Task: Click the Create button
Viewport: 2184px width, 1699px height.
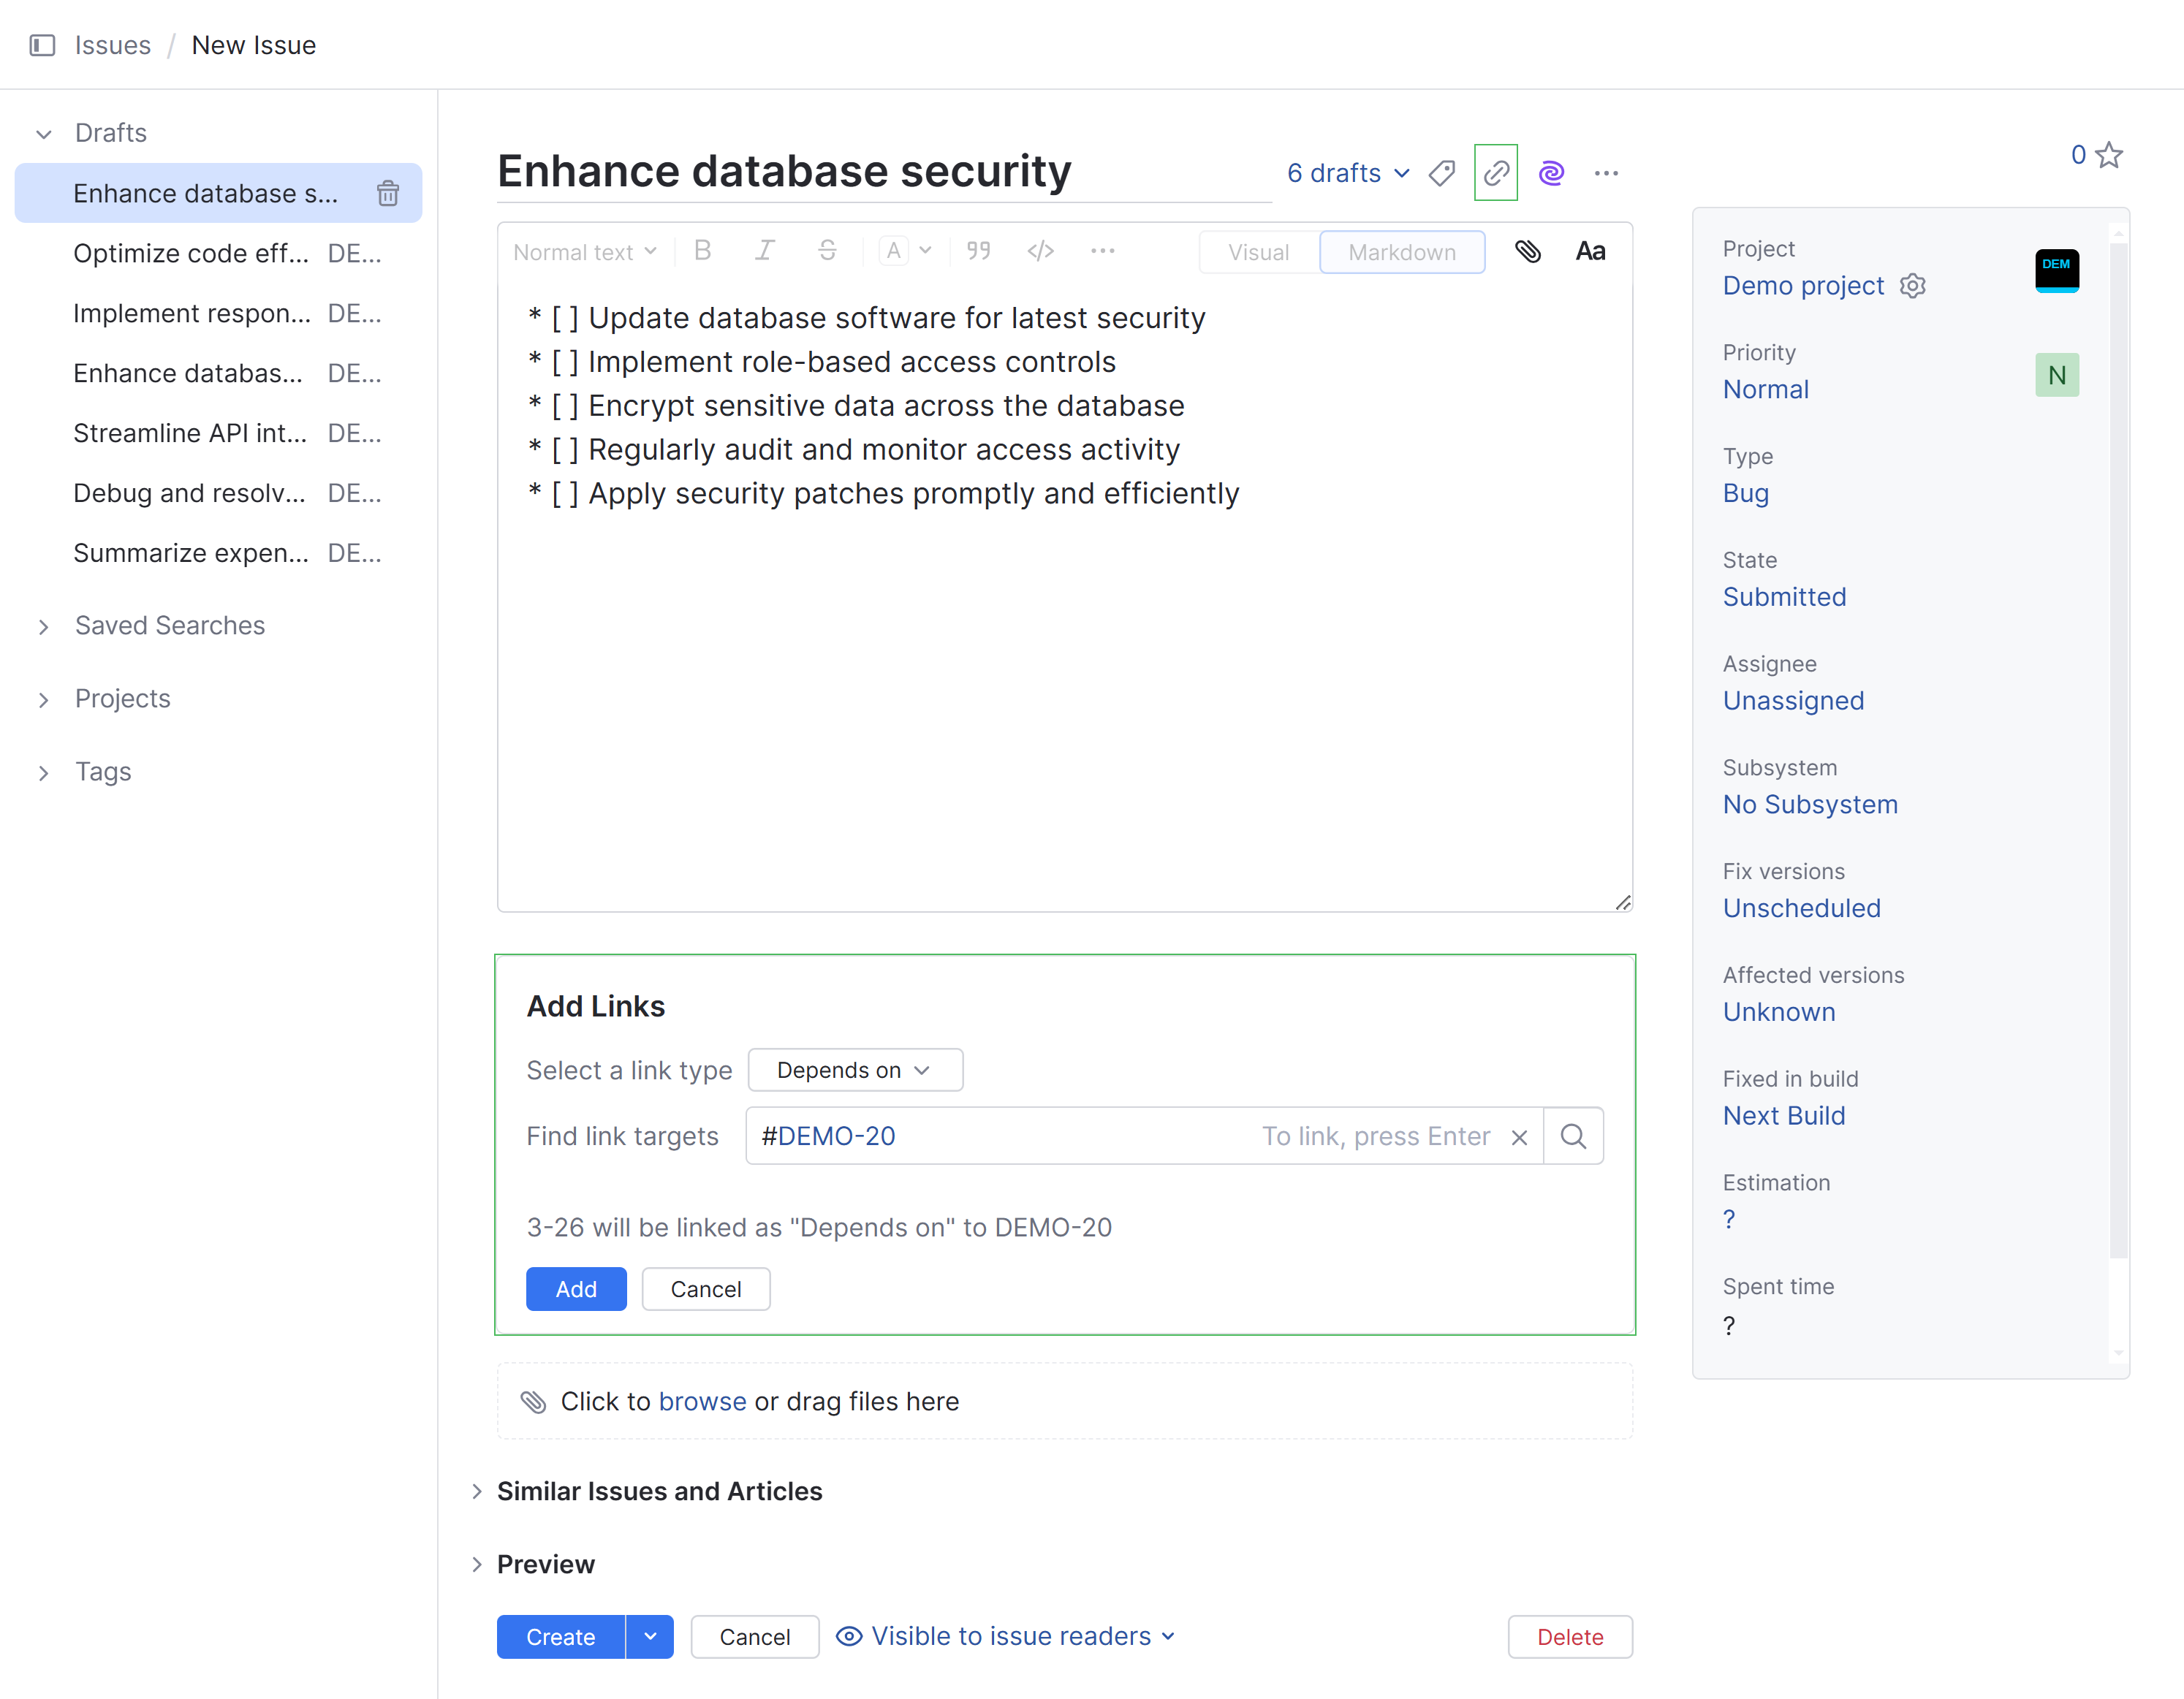Action: pyautogui.click(x=559, y=1636)
